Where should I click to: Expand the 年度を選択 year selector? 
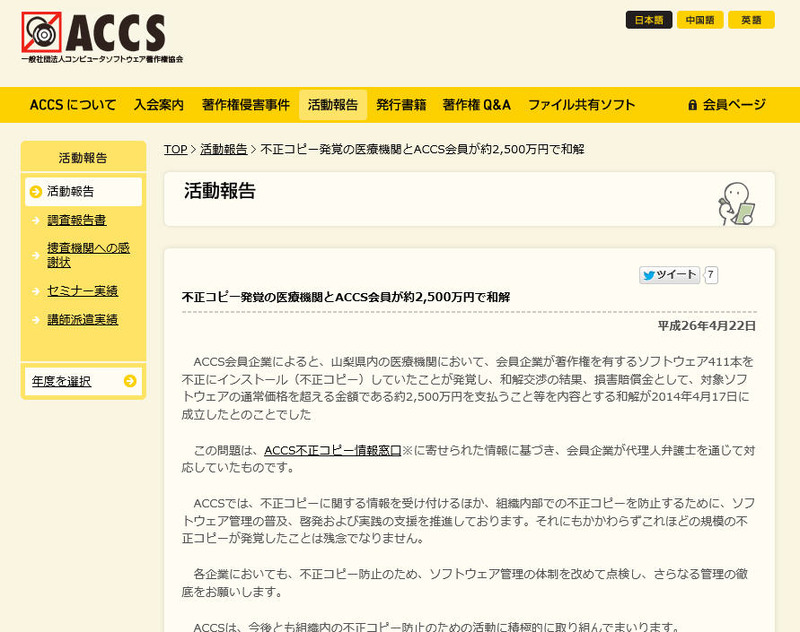(x=83, y=381)
